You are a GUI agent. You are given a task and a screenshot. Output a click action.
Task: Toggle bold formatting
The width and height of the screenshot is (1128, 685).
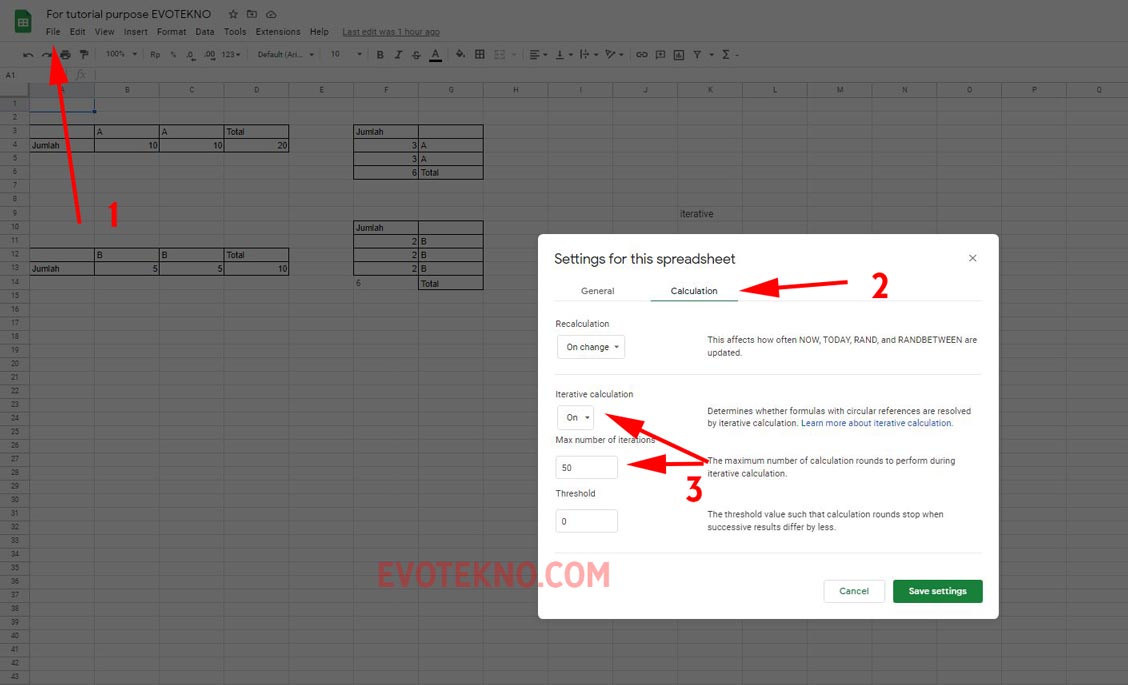(x=380, y=55)
